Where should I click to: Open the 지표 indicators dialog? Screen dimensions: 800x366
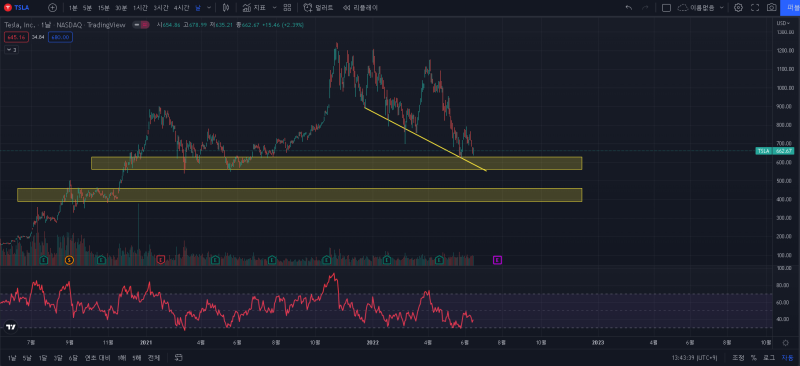(254, 8)
